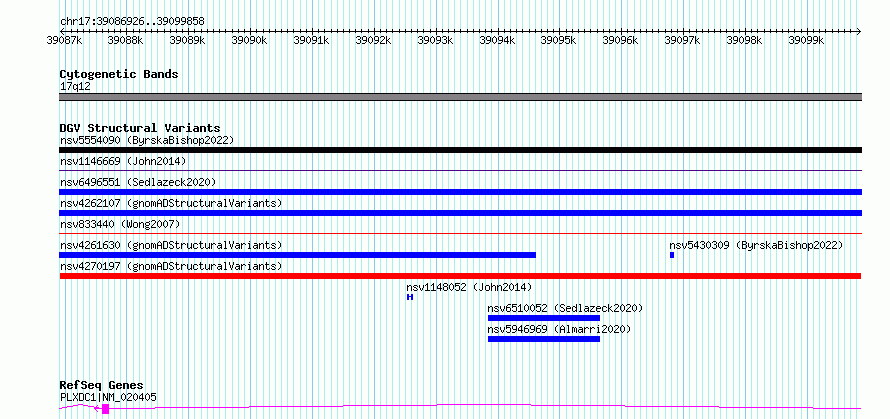Select the nsv5946969 (Almarri2020) label
The height and width of the screenshot is (419, 890).
(x=559, y=329)
